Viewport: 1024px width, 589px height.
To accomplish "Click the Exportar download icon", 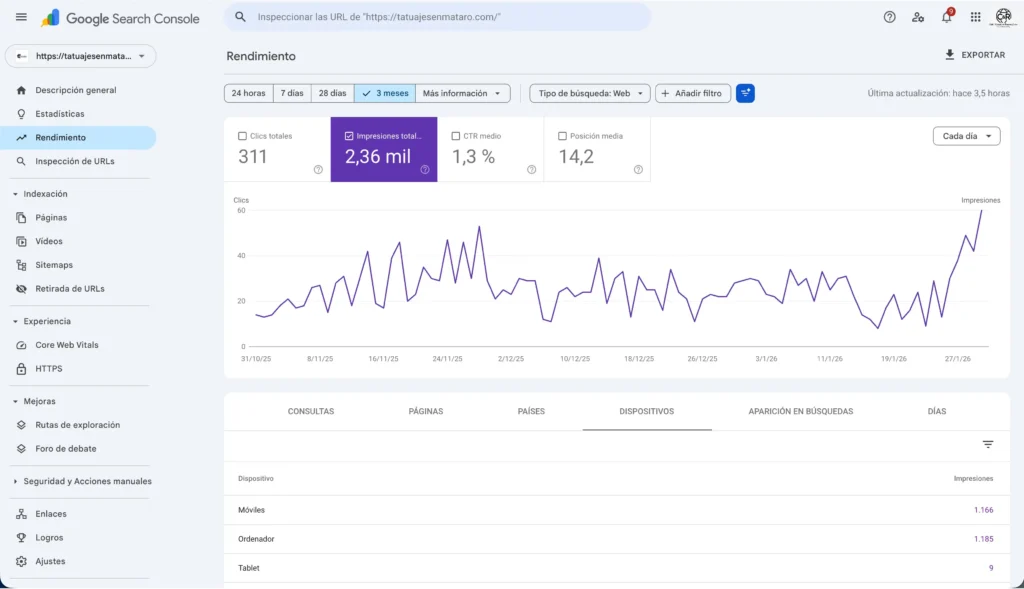I will pos(950,55).
